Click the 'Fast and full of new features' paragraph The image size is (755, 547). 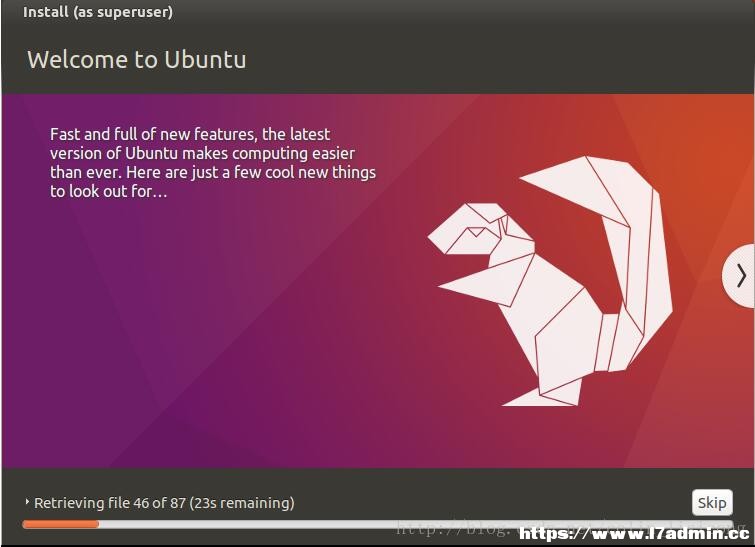click(213, 162)
